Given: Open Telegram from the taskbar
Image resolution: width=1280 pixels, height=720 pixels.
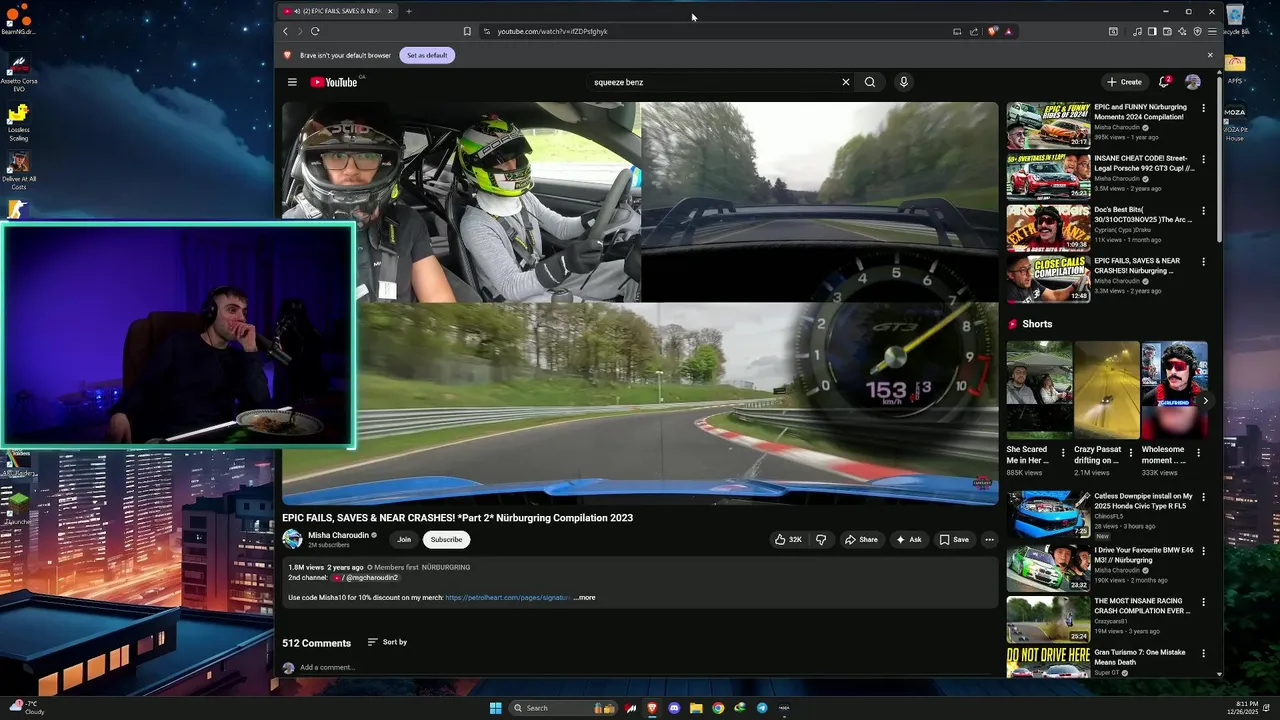Looking at the screenshot, I should [x=762, y=708].
